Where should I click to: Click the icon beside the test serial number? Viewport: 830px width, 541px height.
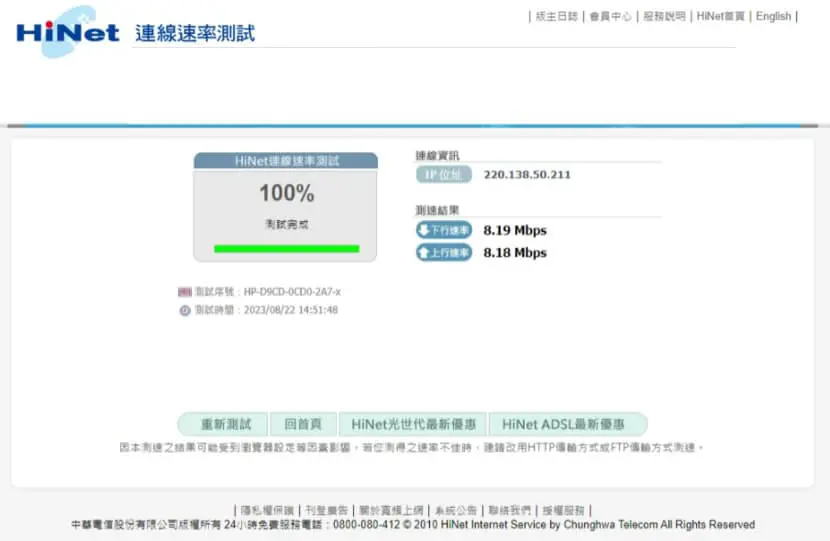[185, 292]
